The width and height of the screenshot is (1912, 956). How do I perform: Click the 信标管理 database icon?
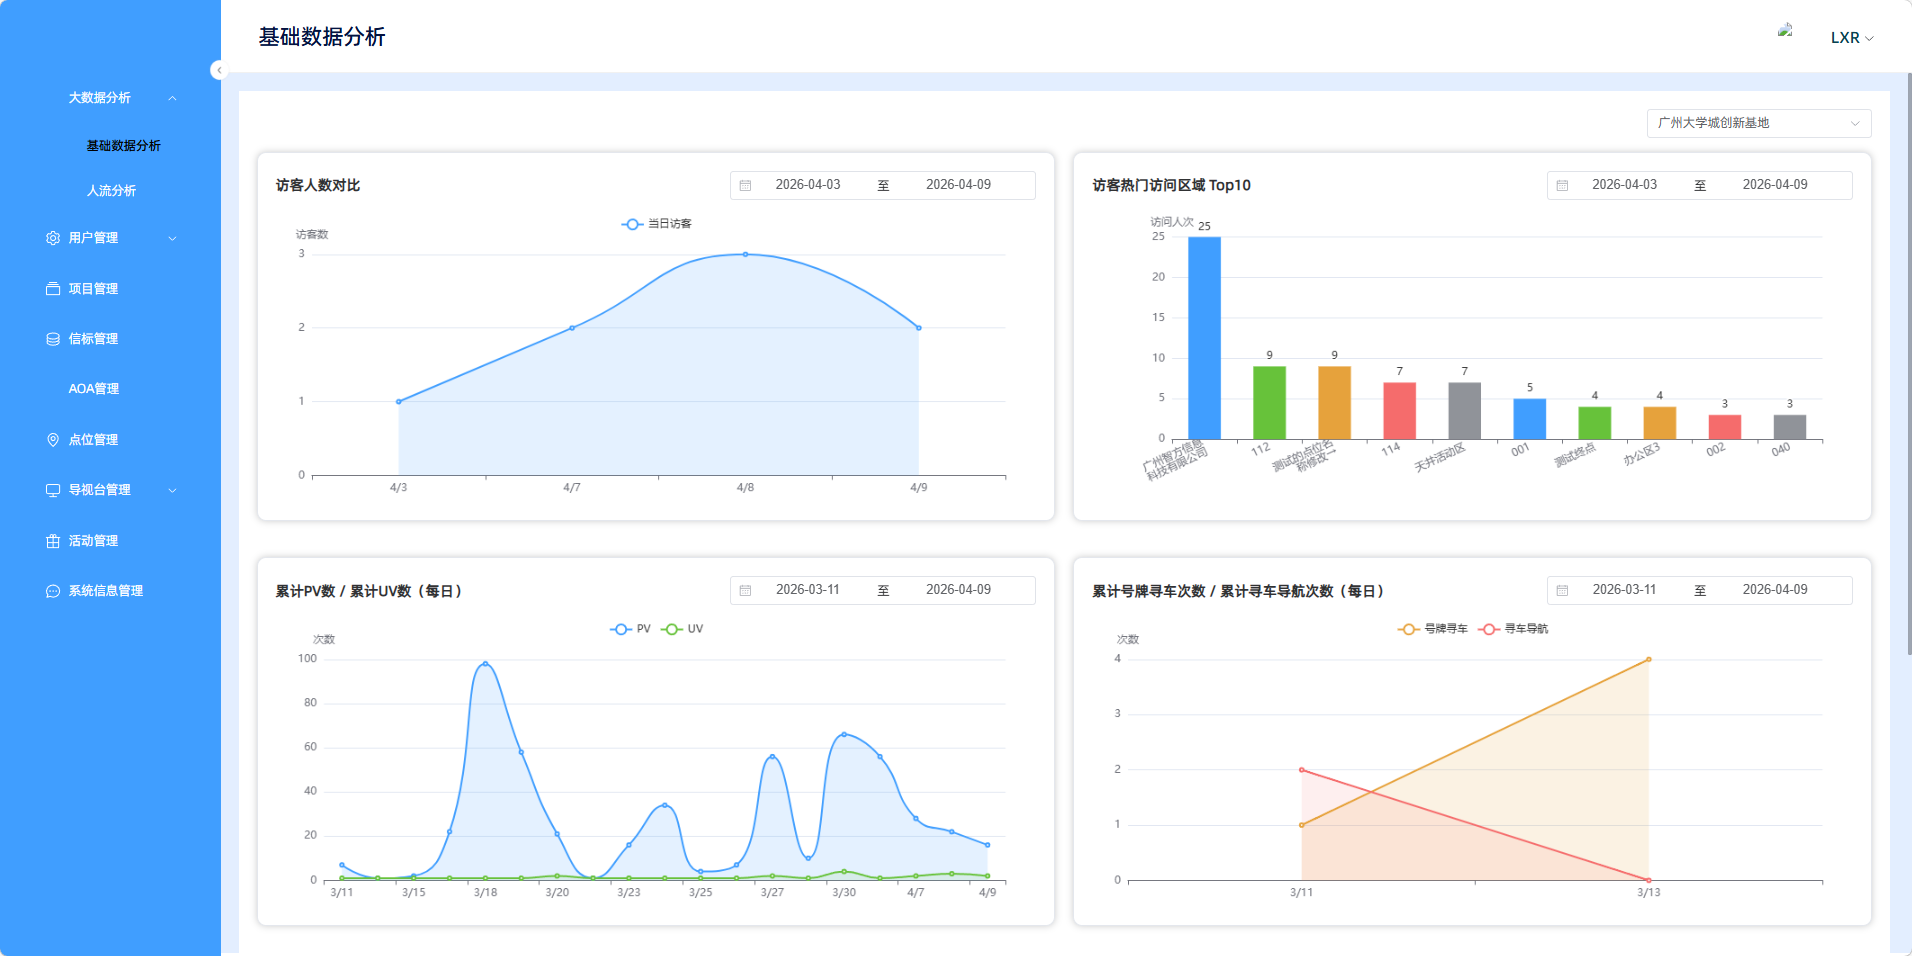[x=53, y=339]
